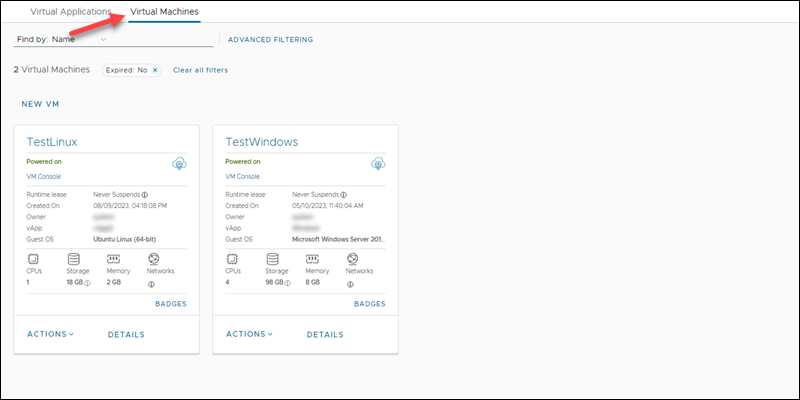Focus the Find by search input field
800x400 pixels.
click(x=161, y=39)
